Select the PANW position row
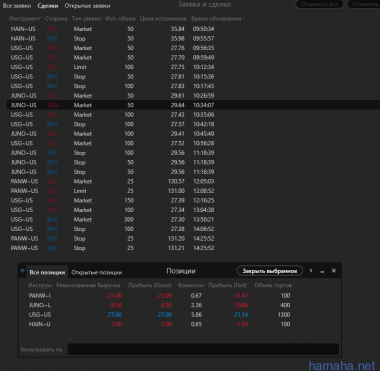Viewport: 380px width, 371px height. [159, 296]
